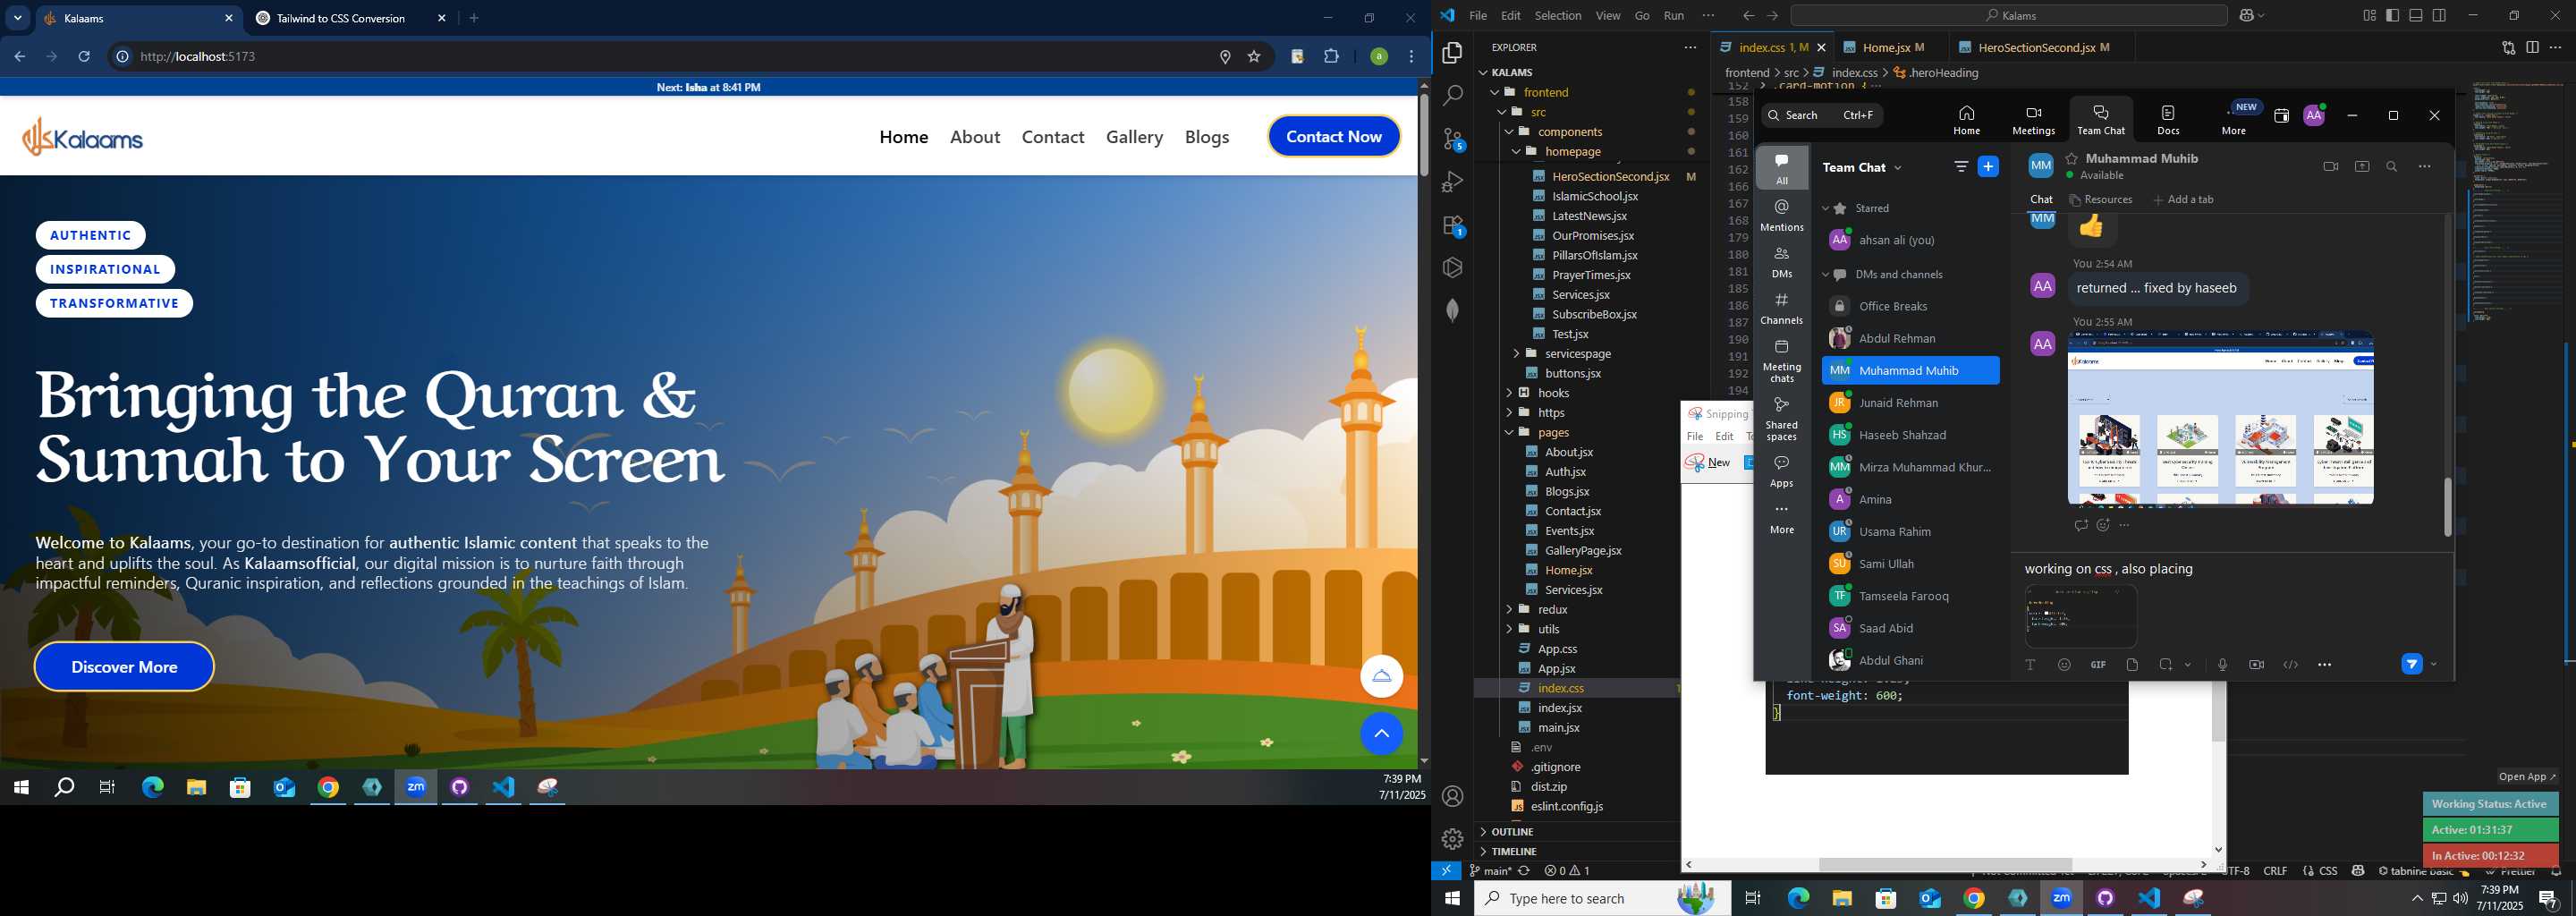
Task: Send the message with the blue send button
Action: coord(2412,664)
